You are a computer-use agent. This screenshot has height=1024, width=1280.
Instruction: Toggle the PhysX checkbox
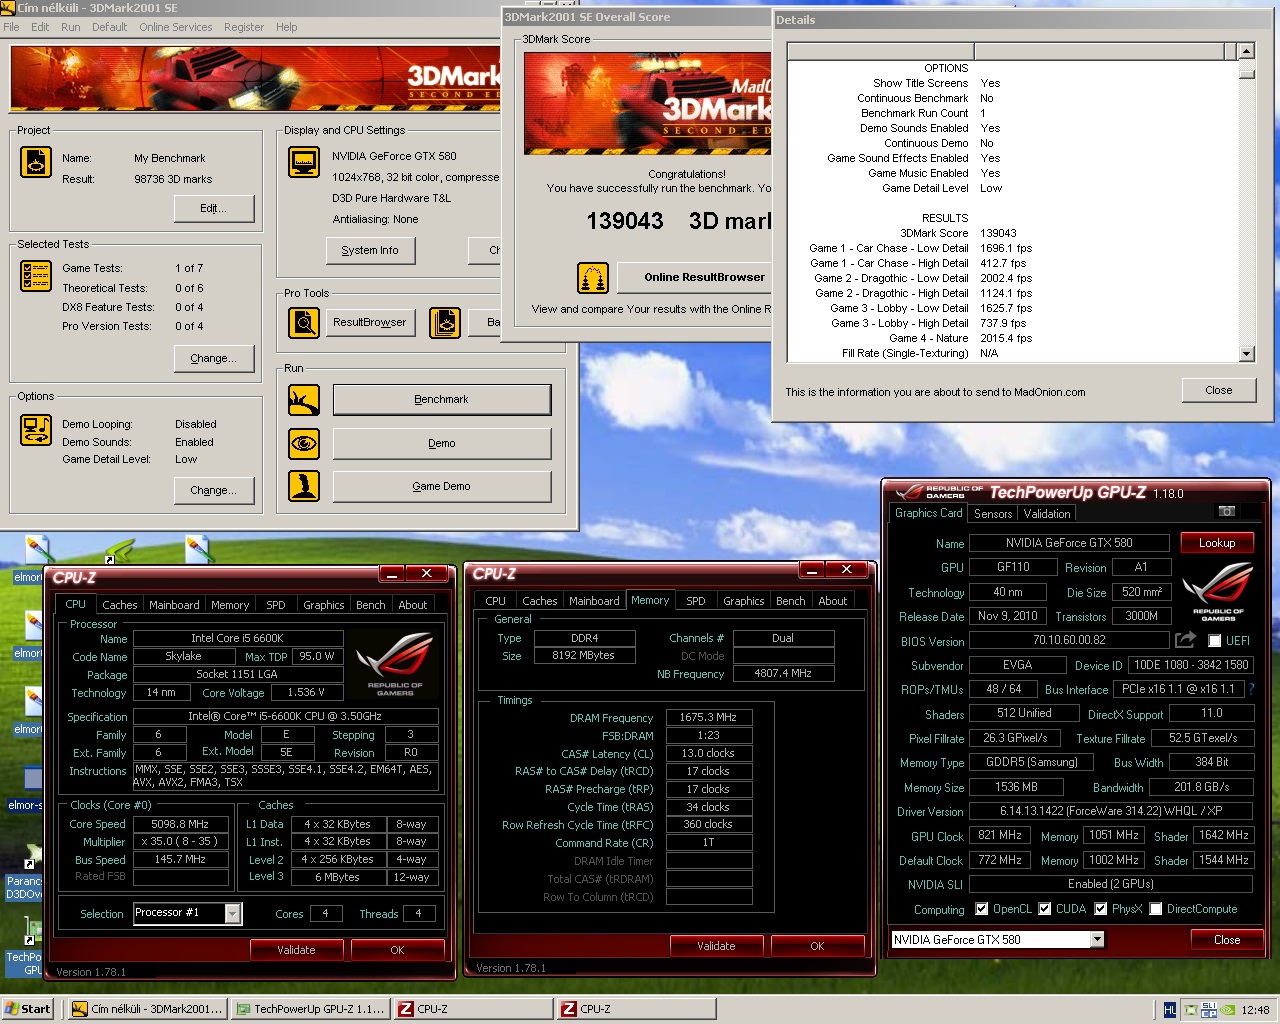click(1101, 909)
